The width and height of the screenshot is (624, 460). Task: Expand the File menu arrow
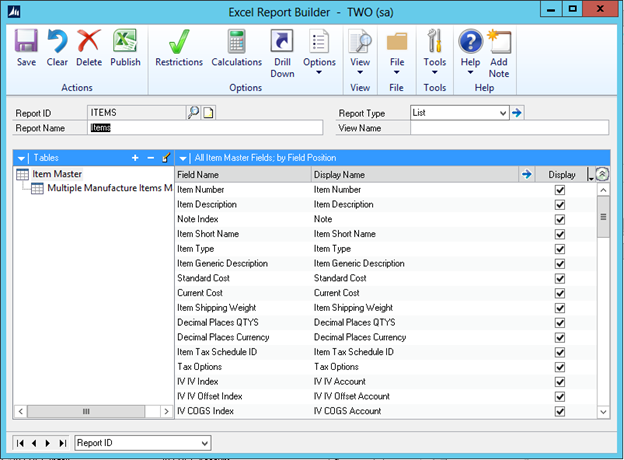click(396, 72)
